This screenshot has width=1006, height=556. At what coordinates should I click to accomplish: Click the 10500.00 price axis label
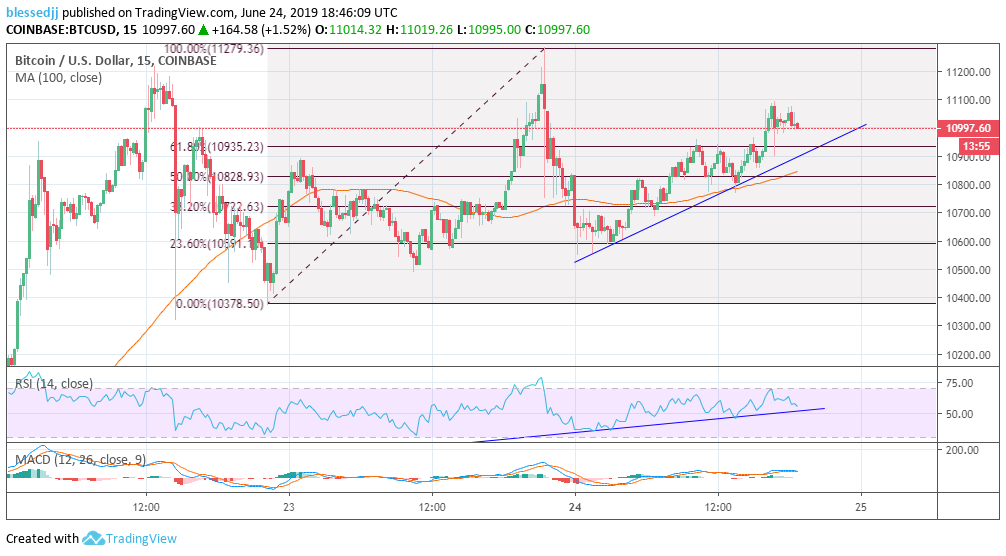pos(968,270)
